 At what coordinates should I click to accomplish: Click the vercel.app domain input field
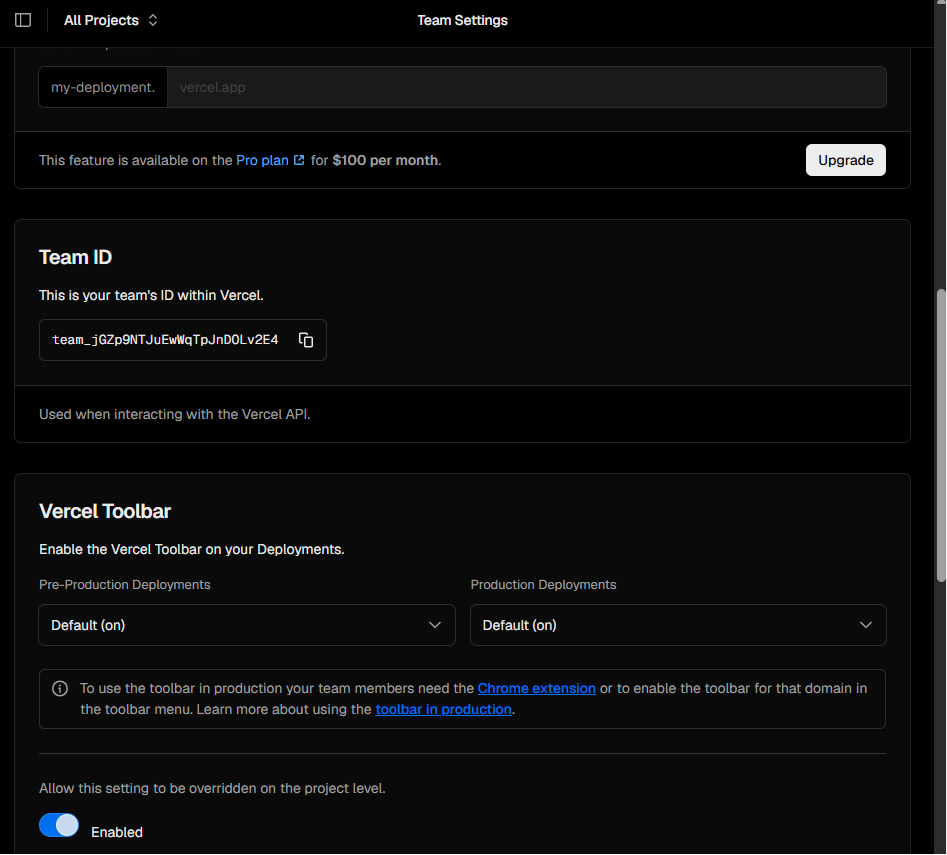pyautogui.click(x=527, y=88)
